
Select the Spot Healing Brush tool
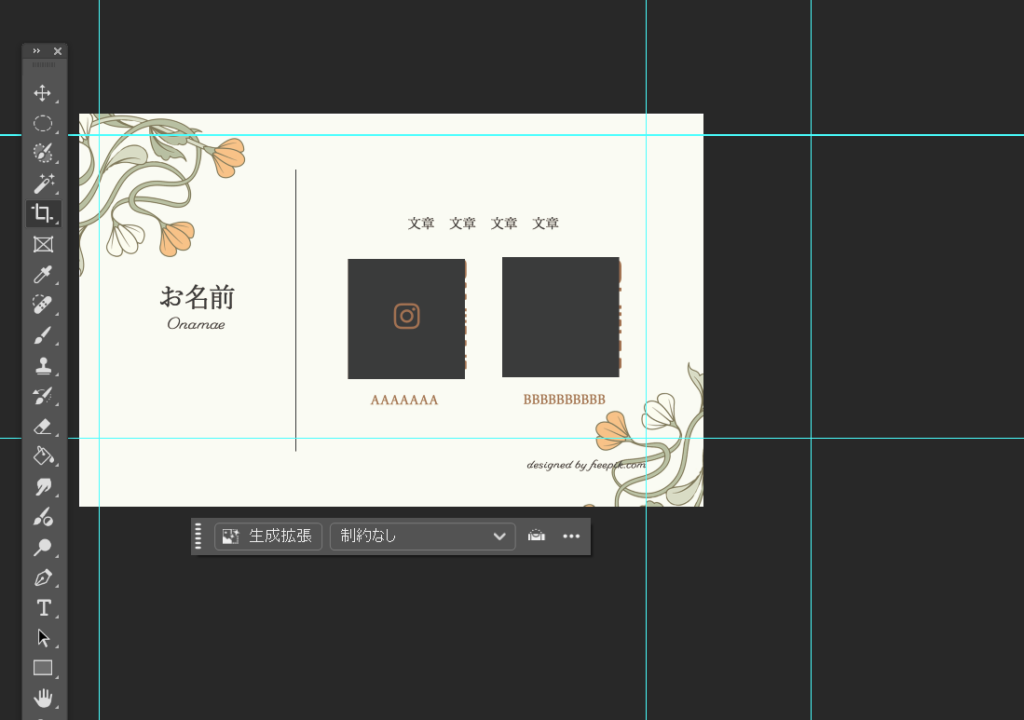(43, 304)
